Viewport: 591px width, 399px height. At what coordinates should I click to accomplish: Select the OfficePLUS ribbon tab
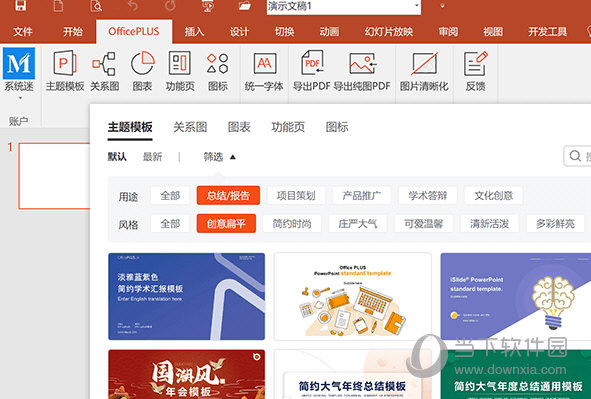[x=134, y=32]
